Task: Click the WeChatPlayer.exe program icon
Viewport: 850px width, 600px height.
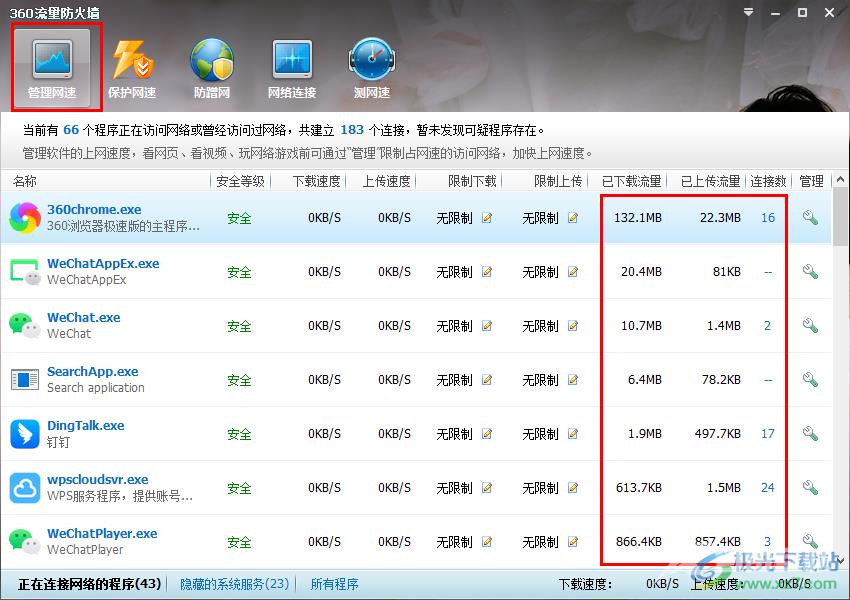Action: (25, 541)
